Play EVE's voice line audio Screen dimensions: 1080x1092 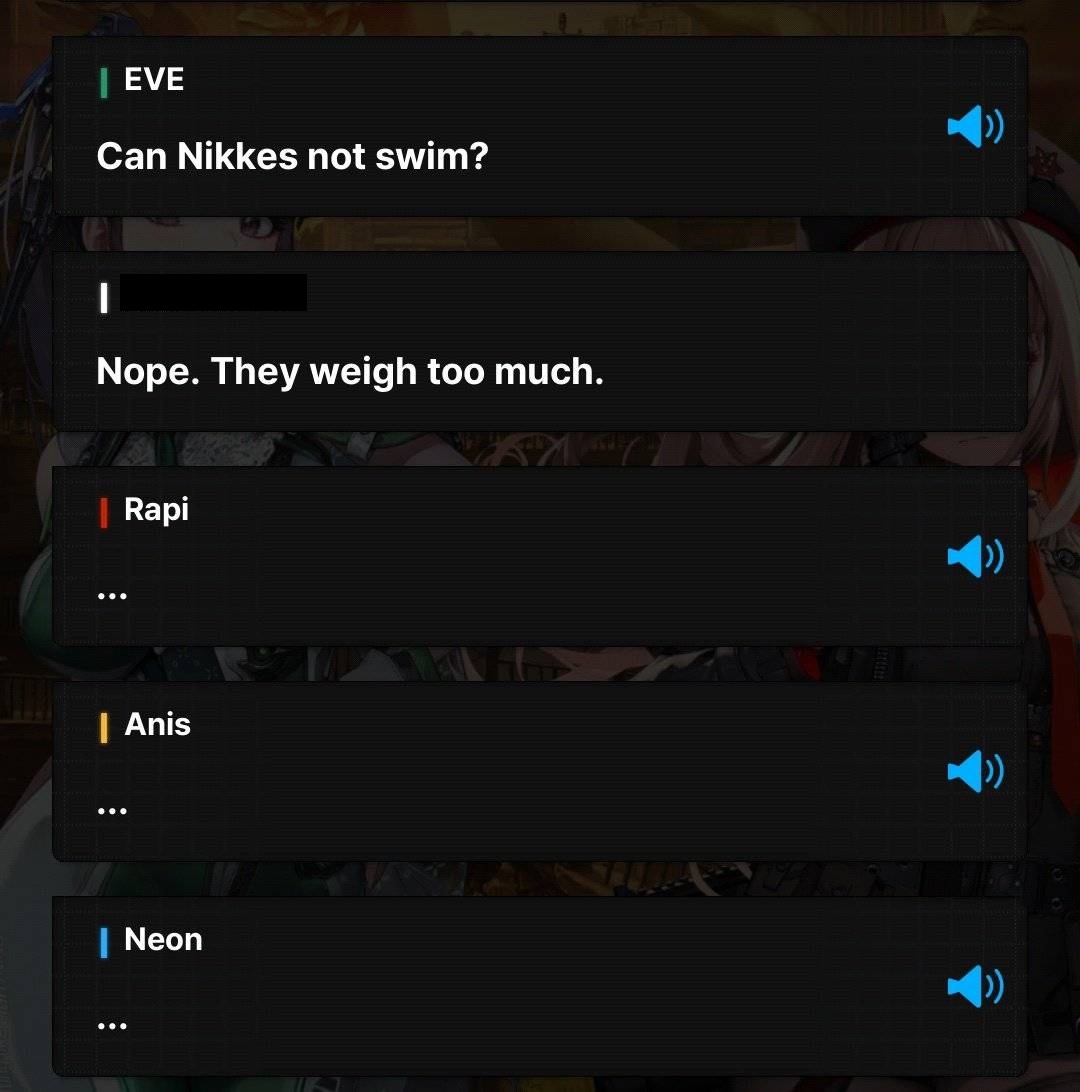tap(975, 127)
